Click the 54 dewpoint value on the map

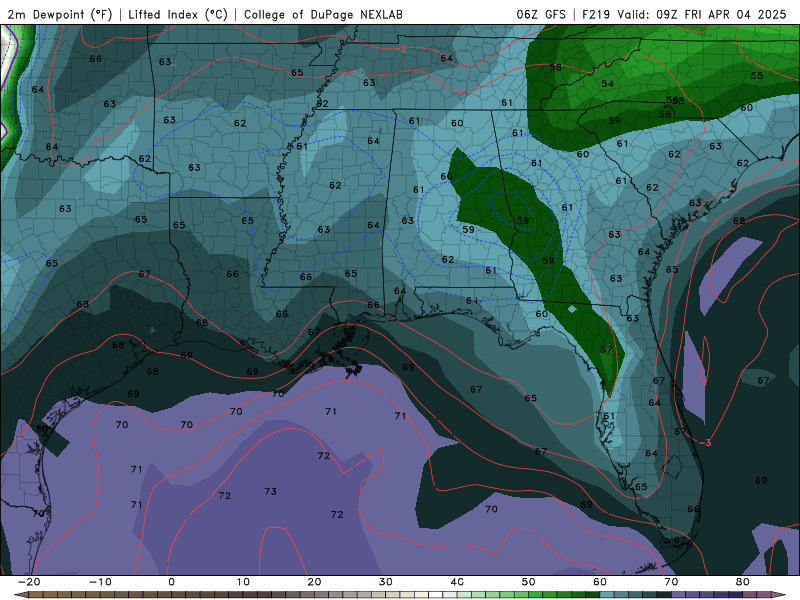point(608,83)
